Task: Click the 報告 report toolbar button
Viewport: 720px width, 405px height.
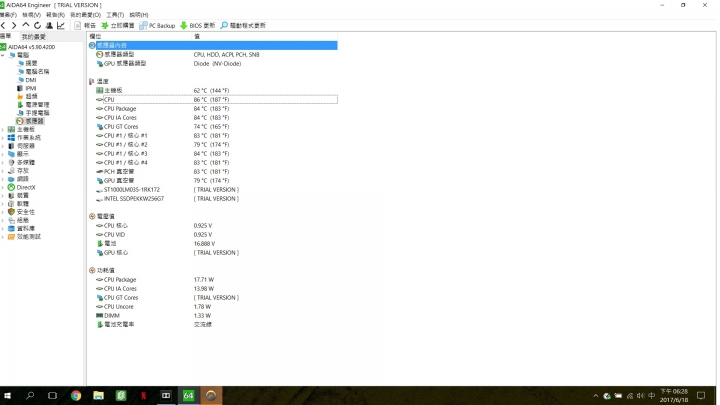Action: click(x=85, y=25)
